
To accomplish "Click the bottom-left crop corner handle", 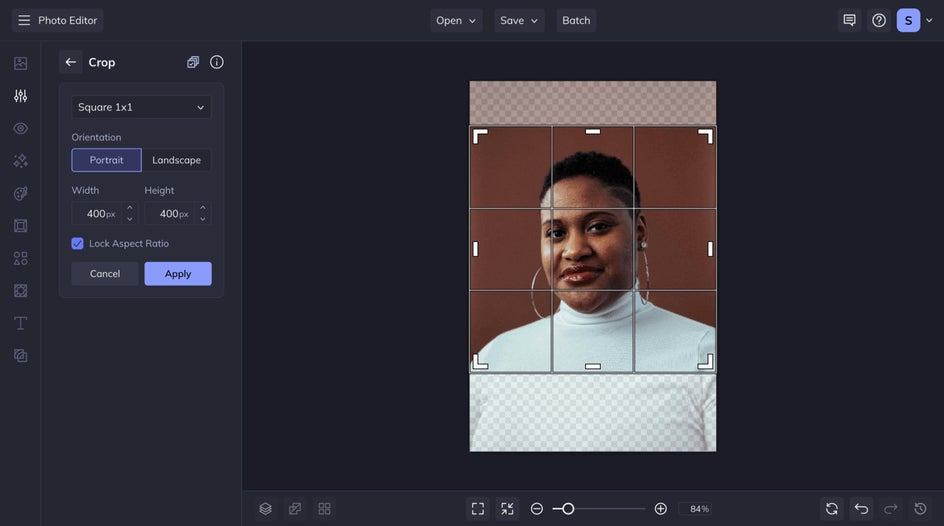I will (x=480, y=362).
